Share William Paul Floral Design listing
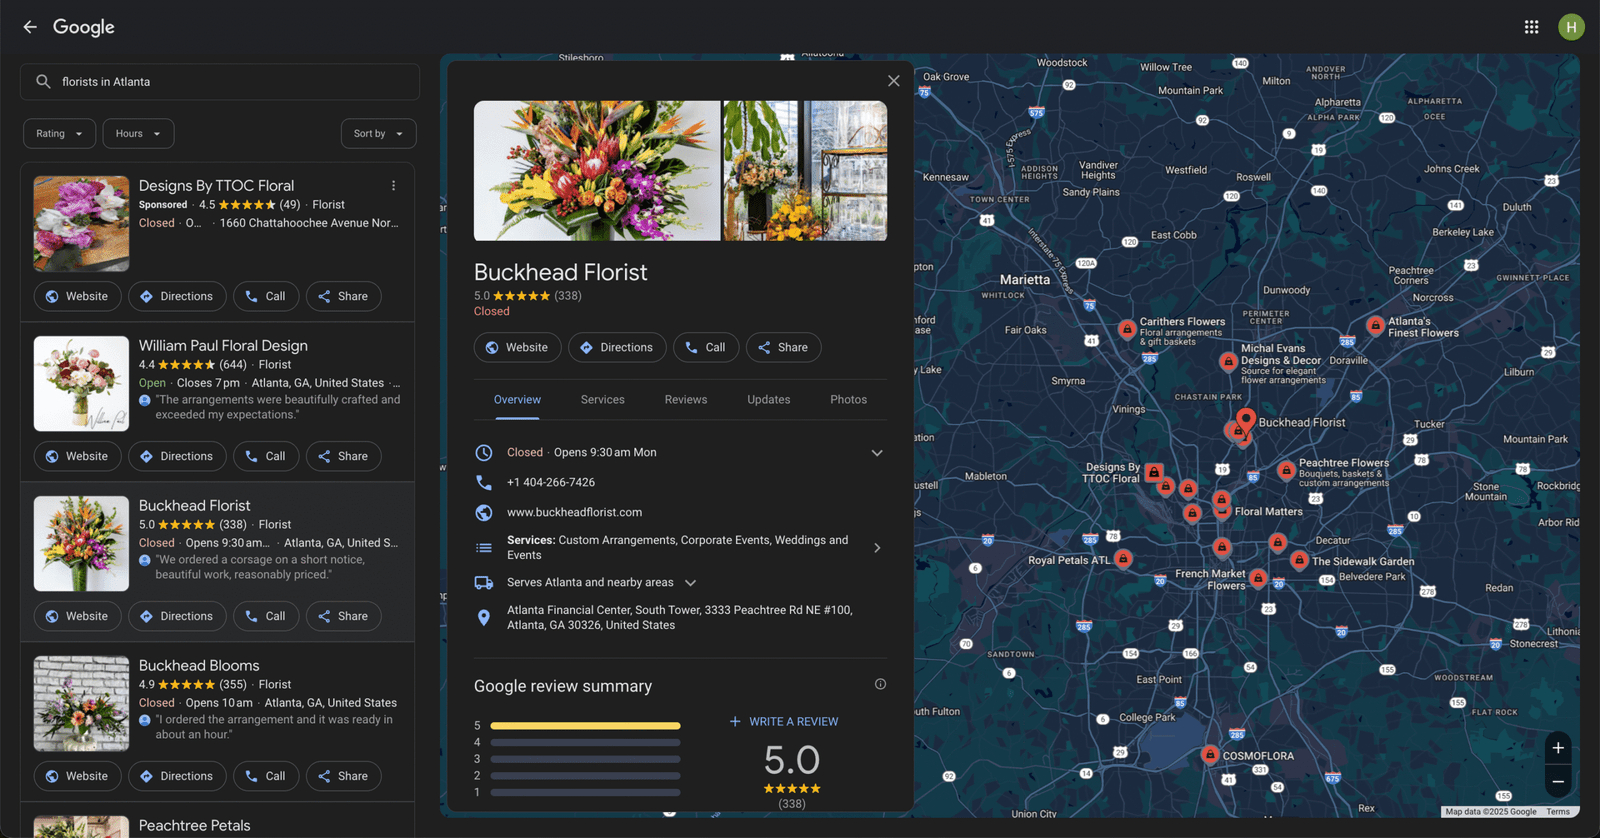1600x838 pixels. 343,456
